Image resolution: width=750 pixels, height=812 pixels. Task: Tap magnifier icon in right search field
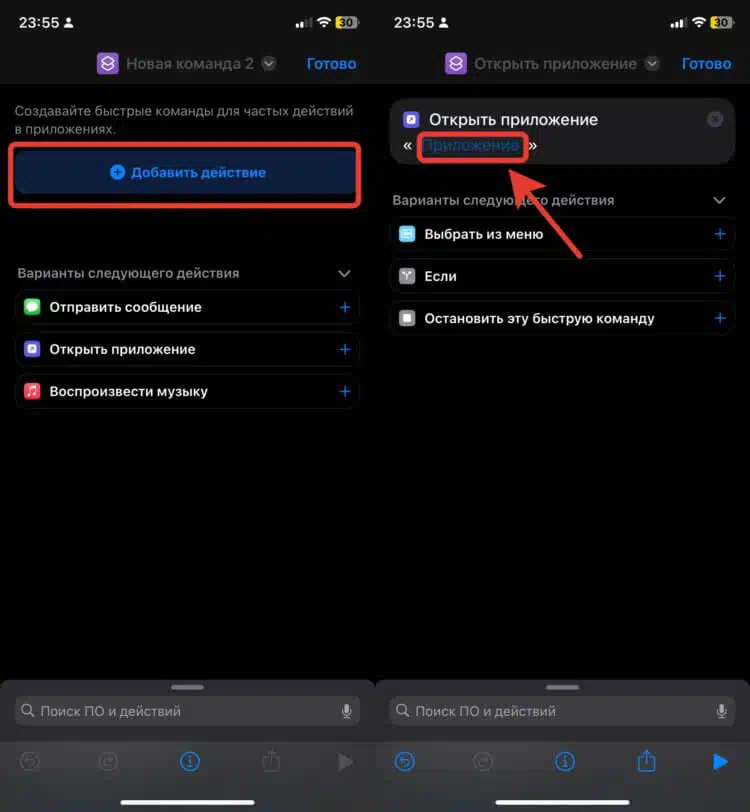402,710
